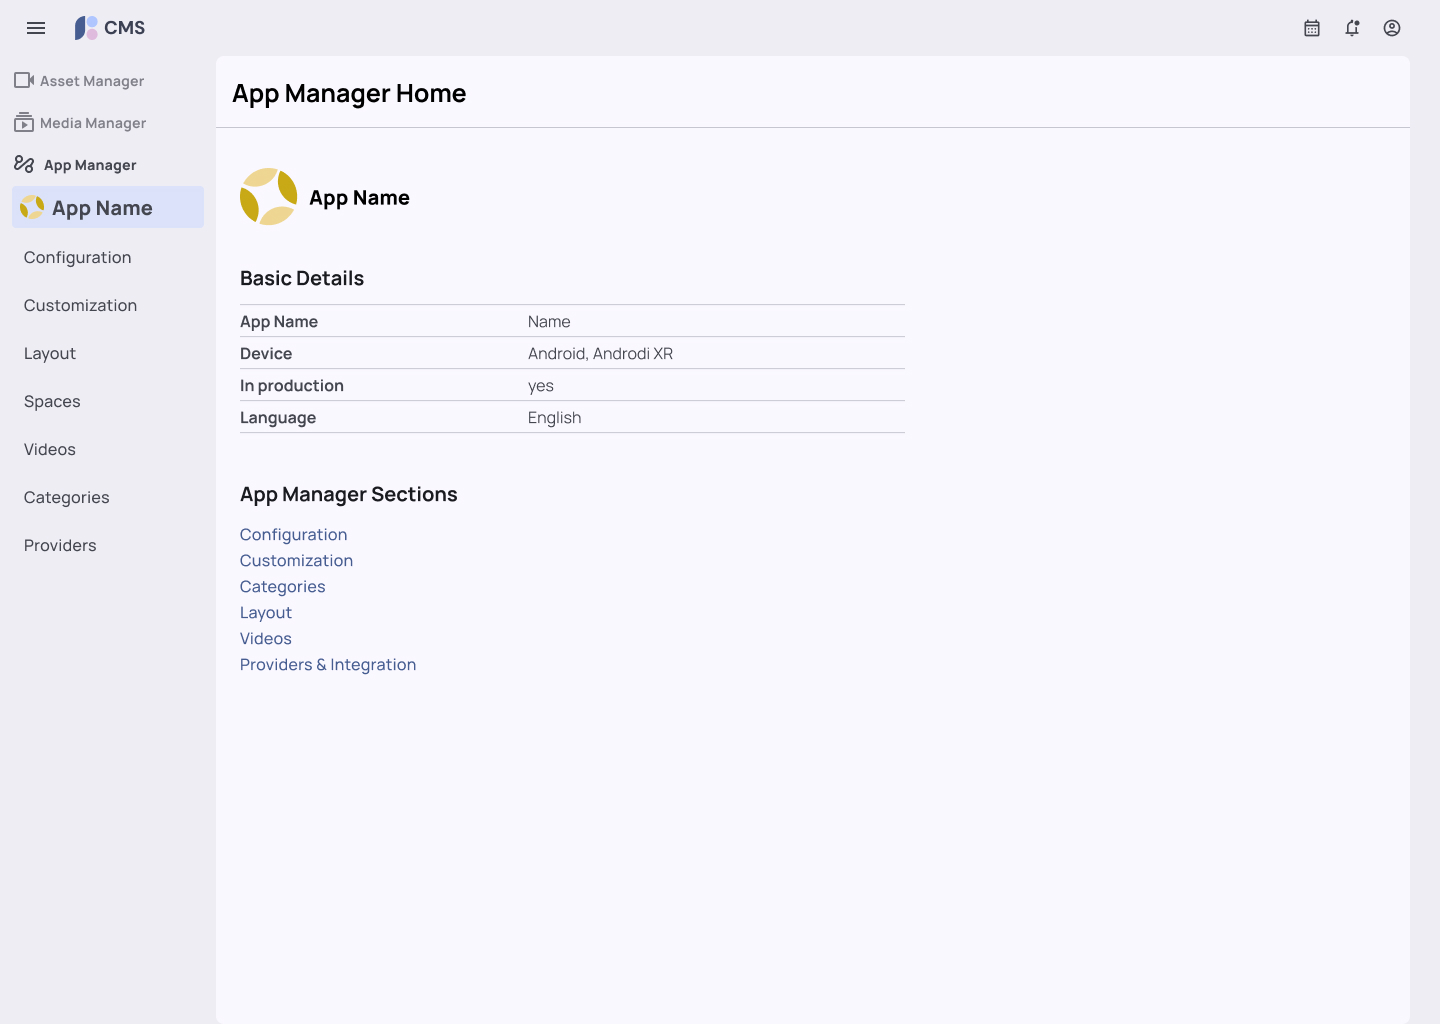Screen dimensions: 1440x1024
Task: Open Asset Manager in sidebar
Action: tap(92, 81)
